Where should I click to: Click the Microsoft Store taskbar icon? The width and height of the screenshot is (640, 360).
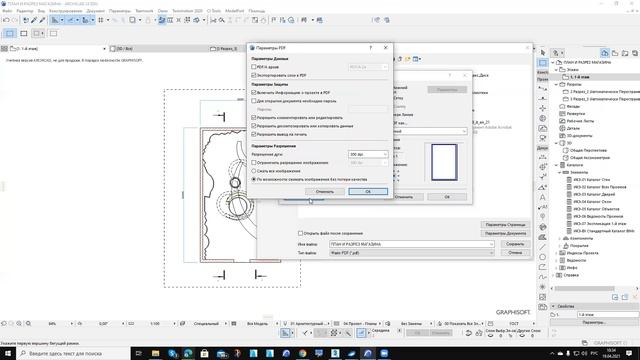pos(204,353)
